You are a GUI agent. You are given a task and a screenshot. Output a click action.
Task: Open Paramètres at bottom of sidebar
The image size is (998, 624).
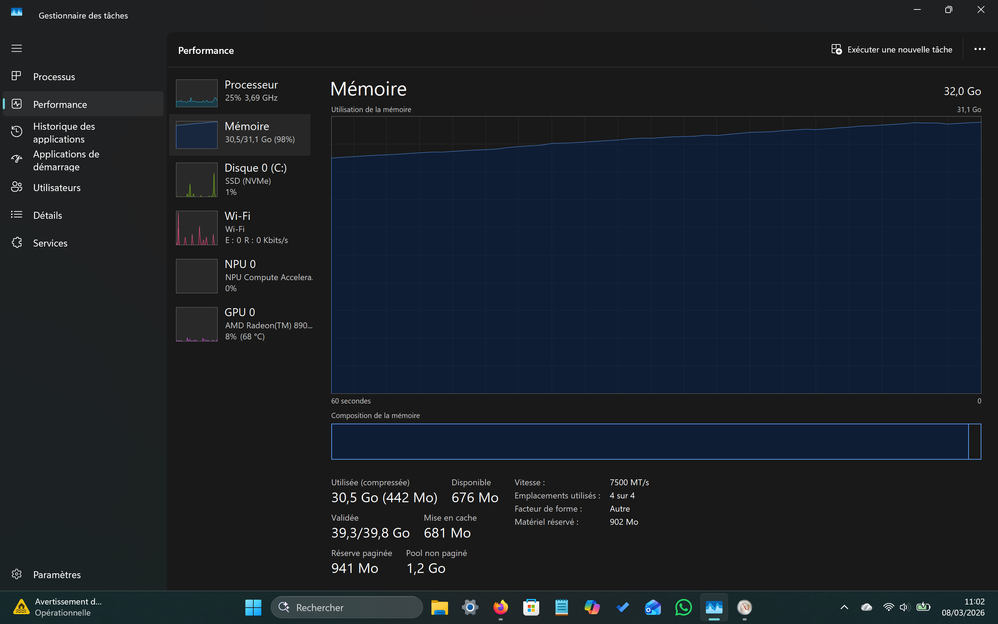click(57, 575)
